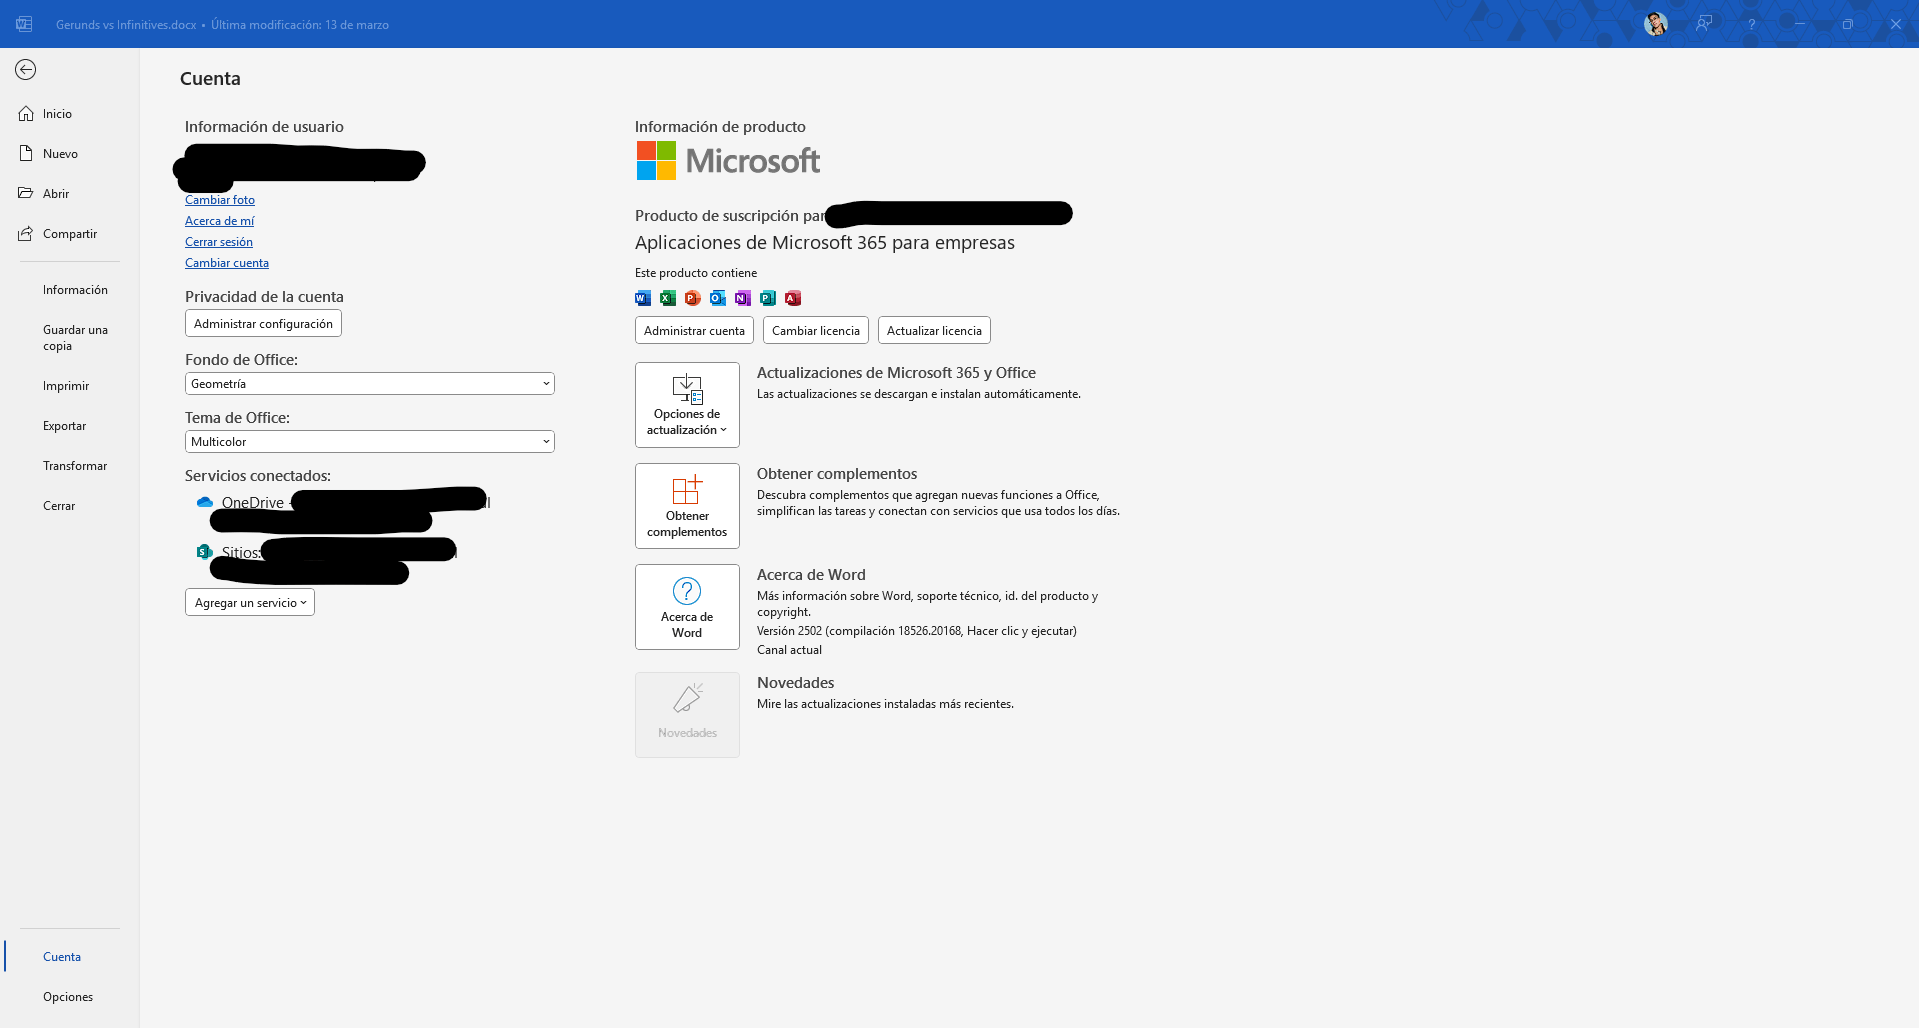Click the Cerrar sesión link
The image size is (1919, 1028).
click(219, 242)
